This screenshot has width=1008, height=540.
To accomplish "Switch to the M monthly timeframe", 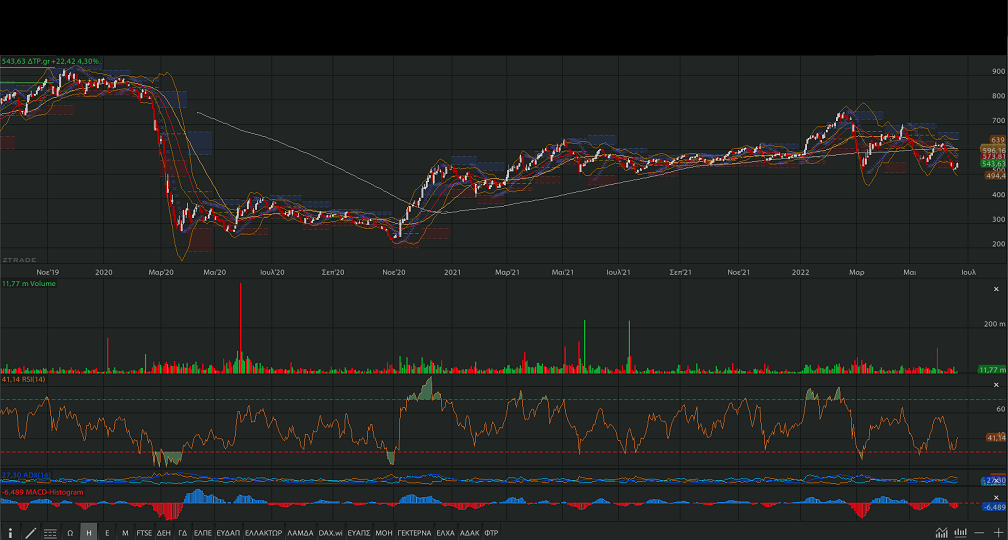I will click(x=125, y=533).
